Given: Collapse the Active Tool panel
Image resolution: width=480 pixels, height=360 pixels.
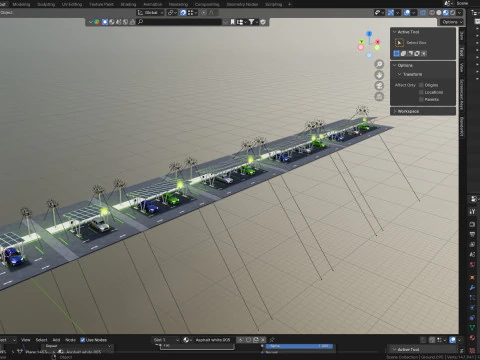Looking at the screenshot, I should 394,32.
